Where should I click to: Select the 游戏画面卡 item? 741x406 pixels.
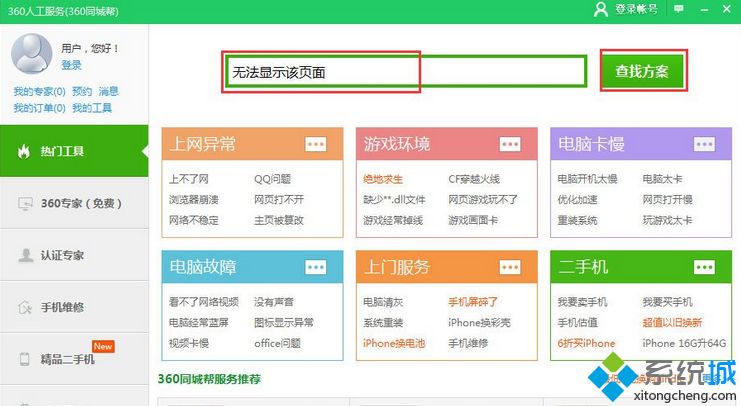[x=473, y=220]
